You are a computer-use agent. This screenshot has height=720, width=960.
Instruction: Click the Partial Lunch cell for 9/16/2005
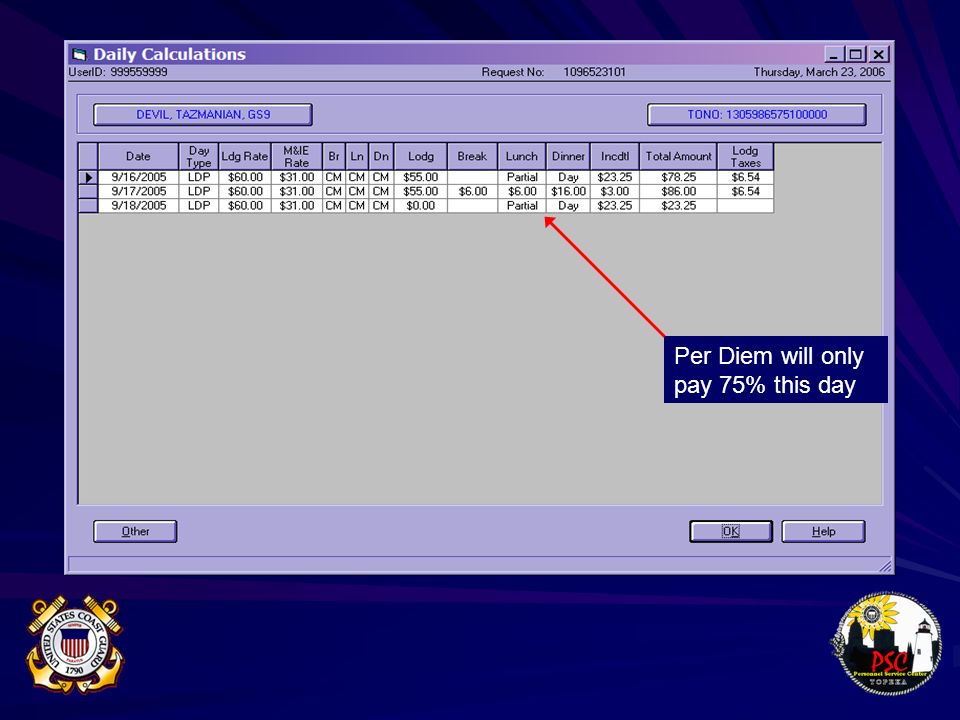(522, 178)
